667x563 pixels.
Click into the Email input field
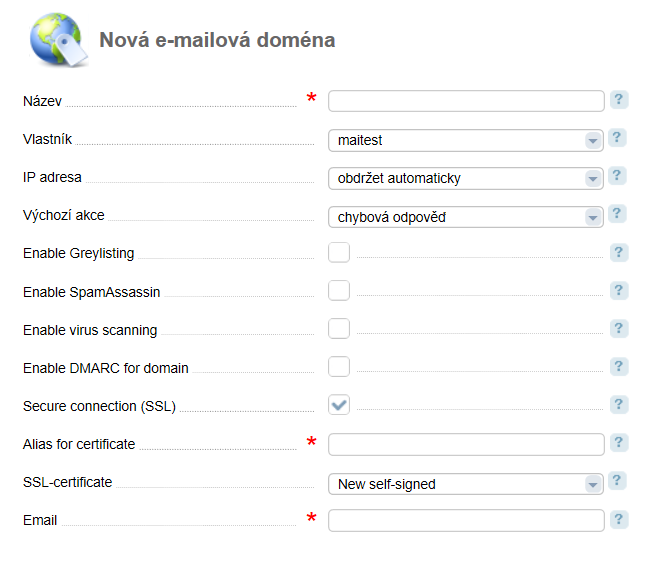(x=466, y=520)
